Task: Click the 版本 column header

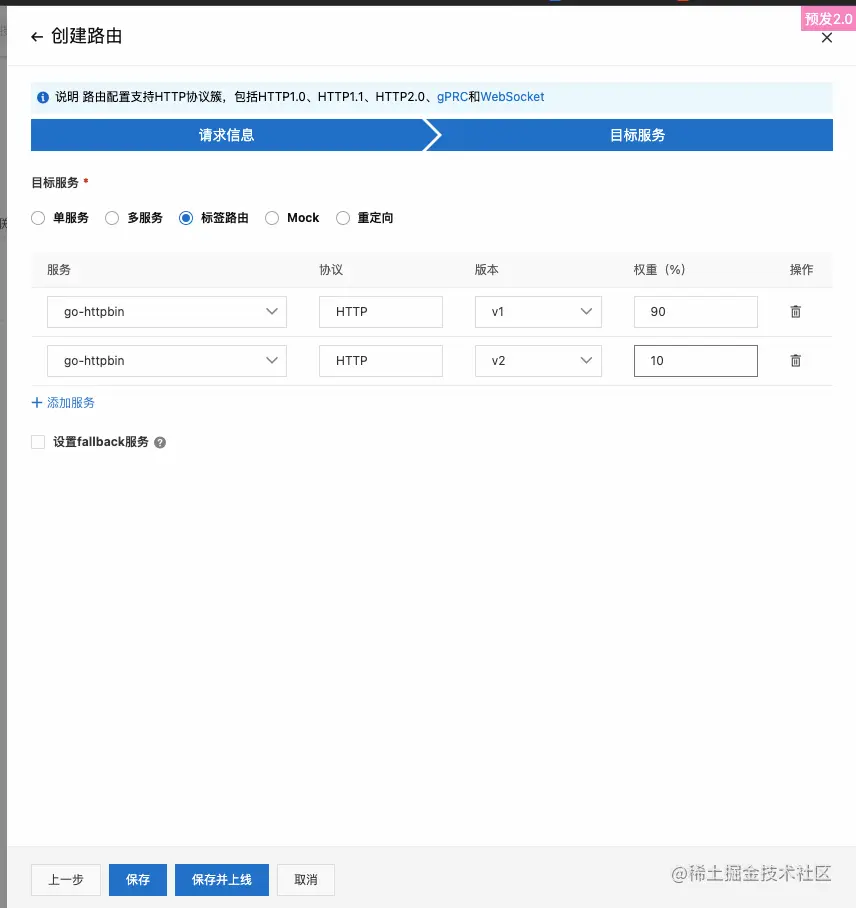Action: click(x=486, y=270)
